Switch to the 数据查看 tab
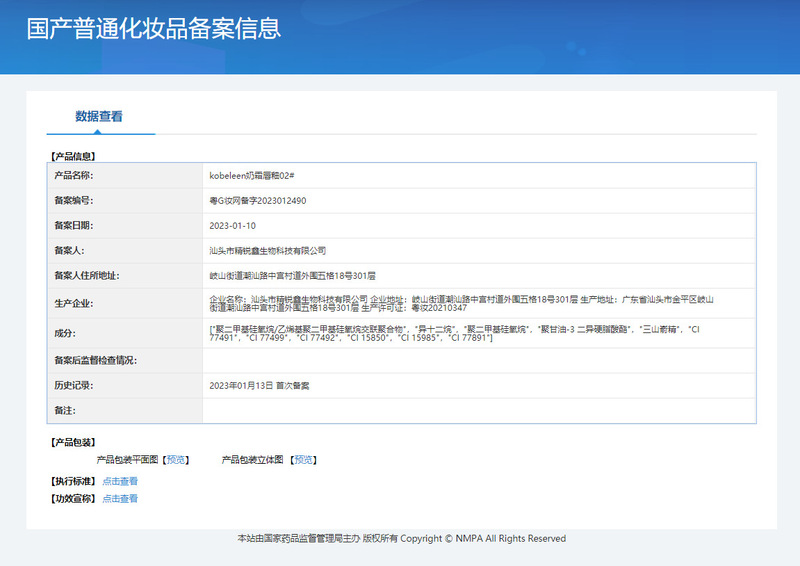This screenshot has height=566, width=800. 99,116
